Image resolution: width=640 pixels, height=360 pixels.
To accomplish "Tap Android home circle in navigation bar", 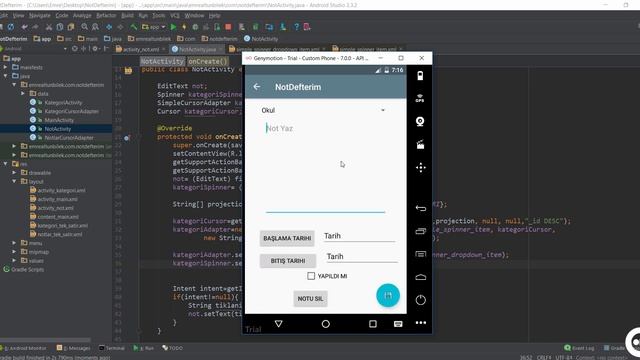I will pyautogui.click(x=325, y=324).
